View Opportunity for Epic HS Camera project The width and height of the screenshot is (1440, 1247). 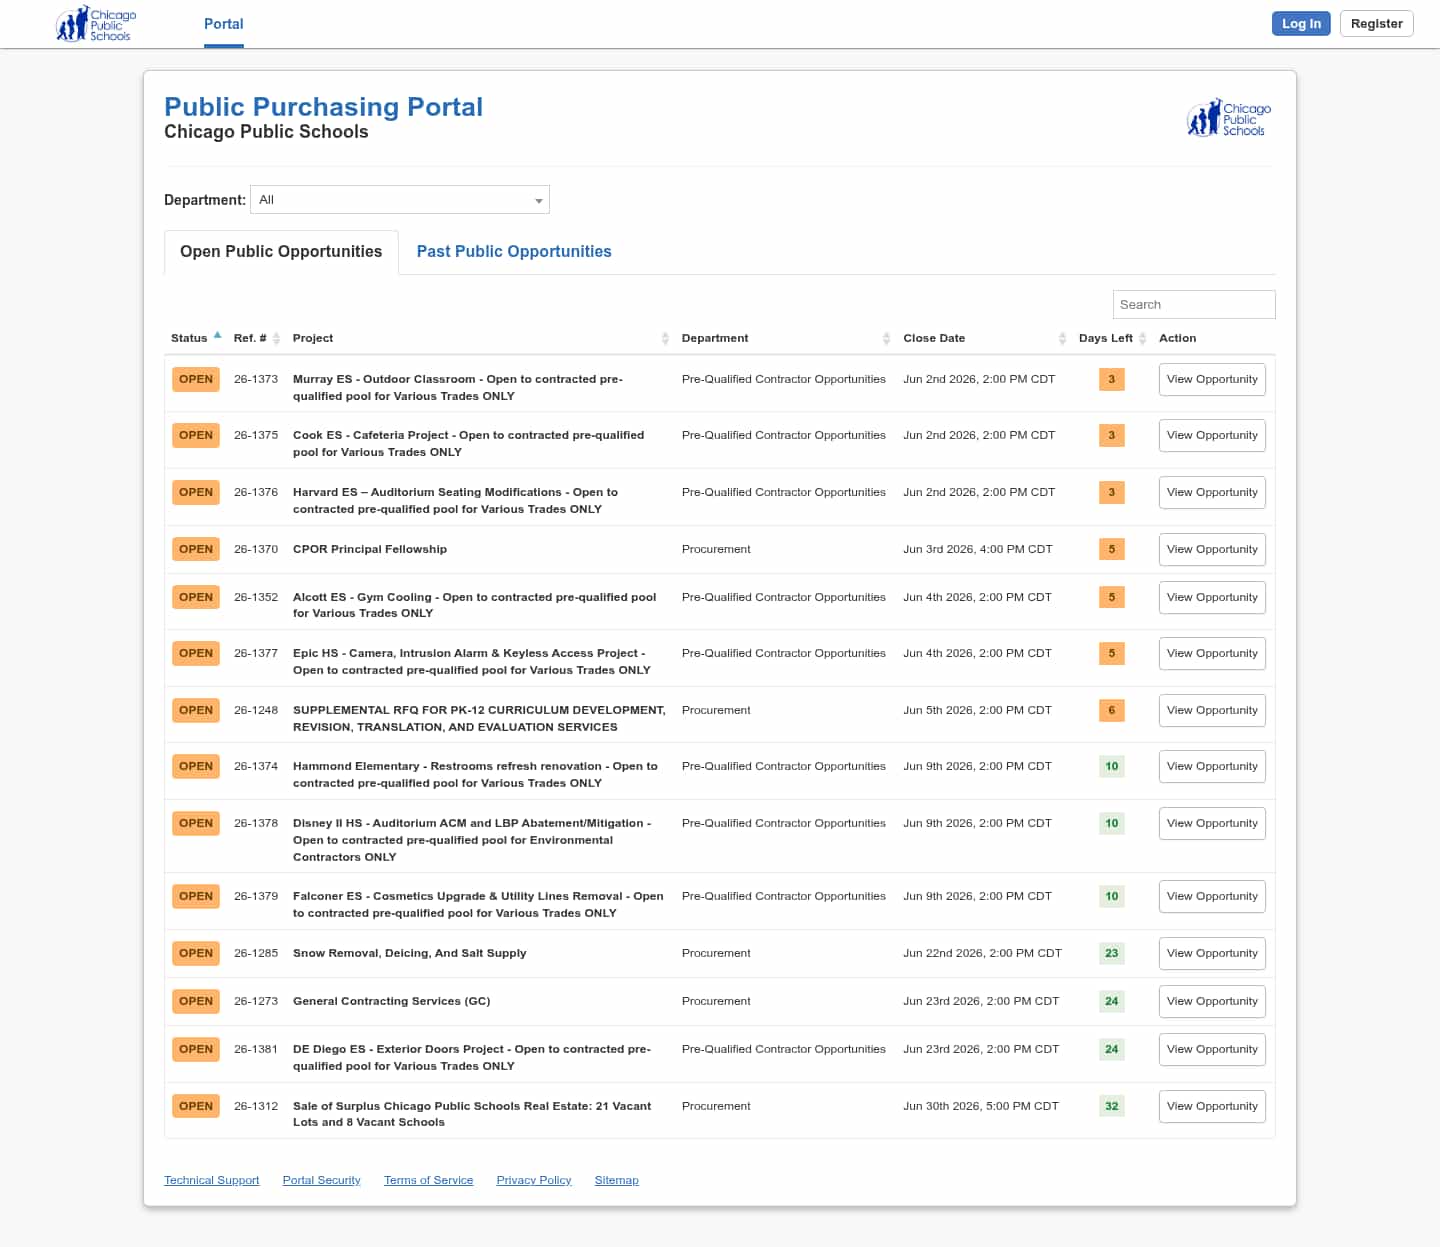click(x=1212, y=654)
